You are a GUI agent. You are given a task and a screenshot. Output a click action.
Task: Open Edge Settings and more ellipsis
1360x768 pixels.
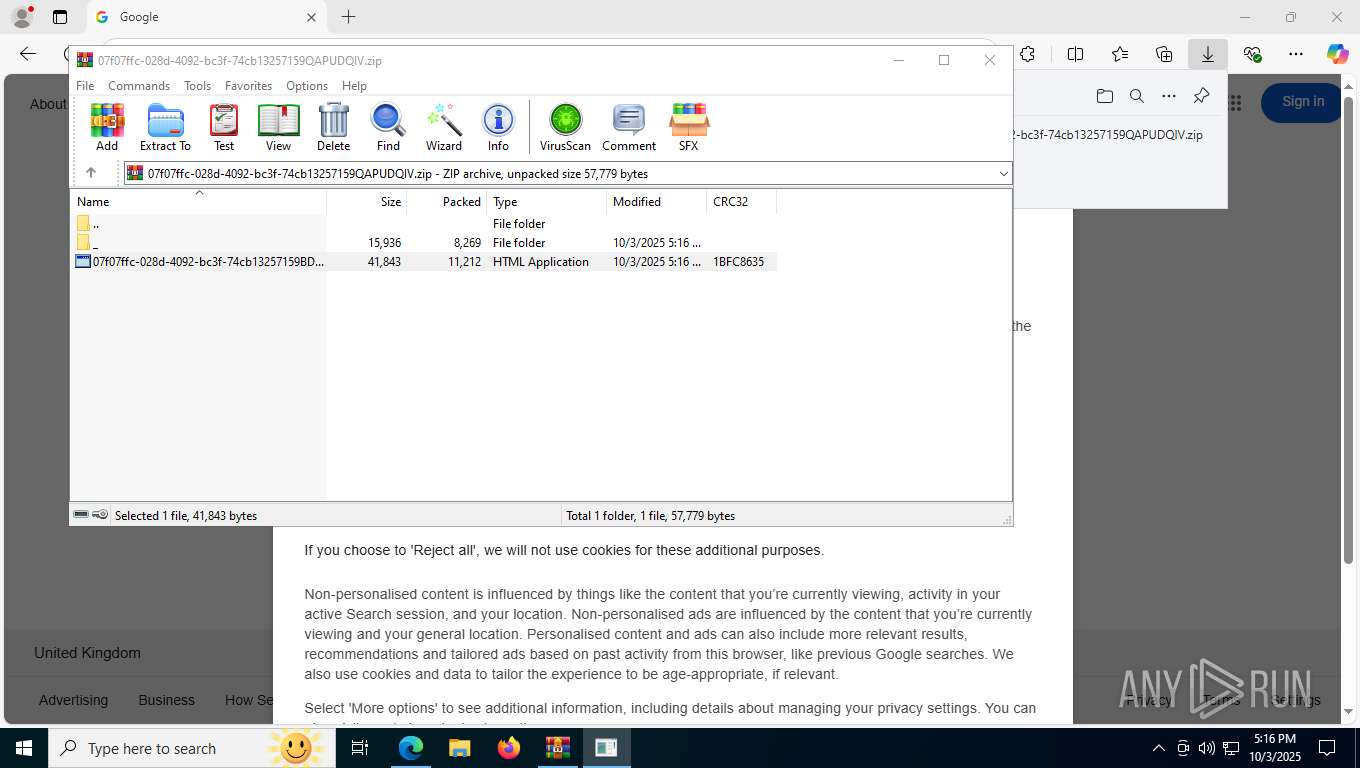pyautogui.click(x=1296, y=54)
